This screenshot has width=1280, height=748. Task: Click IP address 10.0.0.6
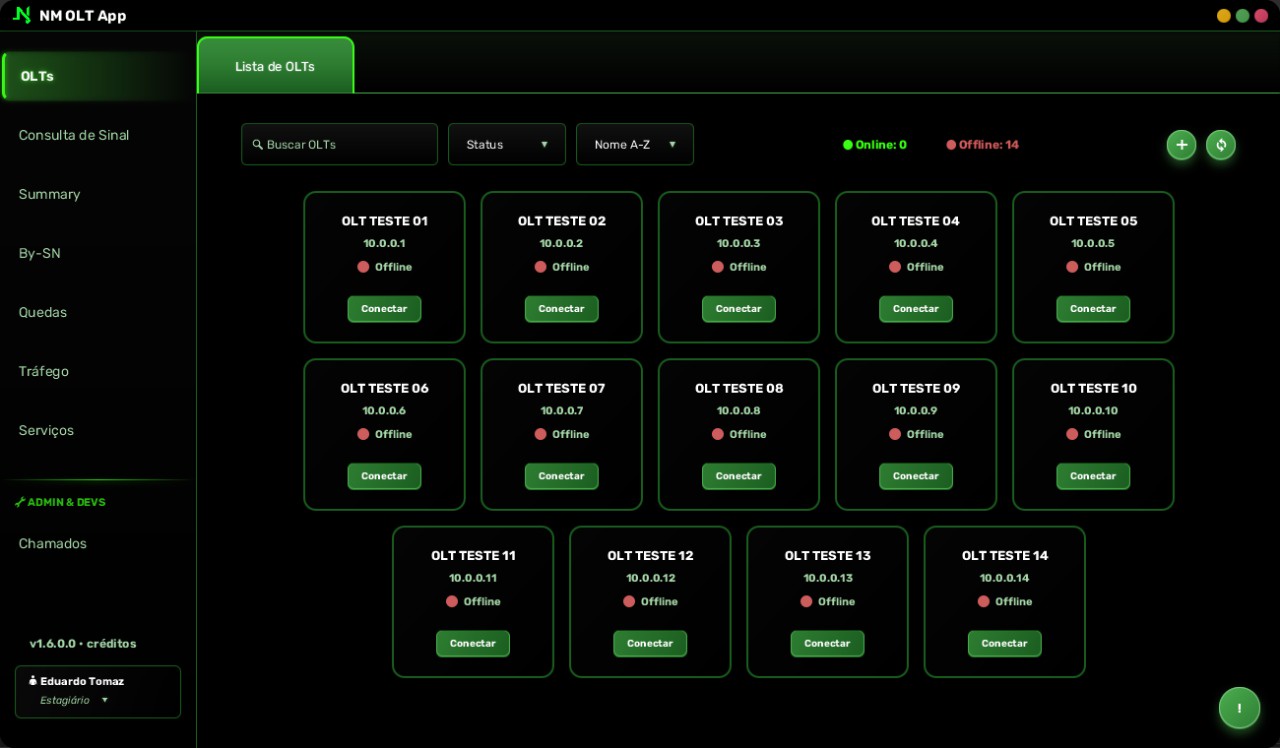pos(384,410)
